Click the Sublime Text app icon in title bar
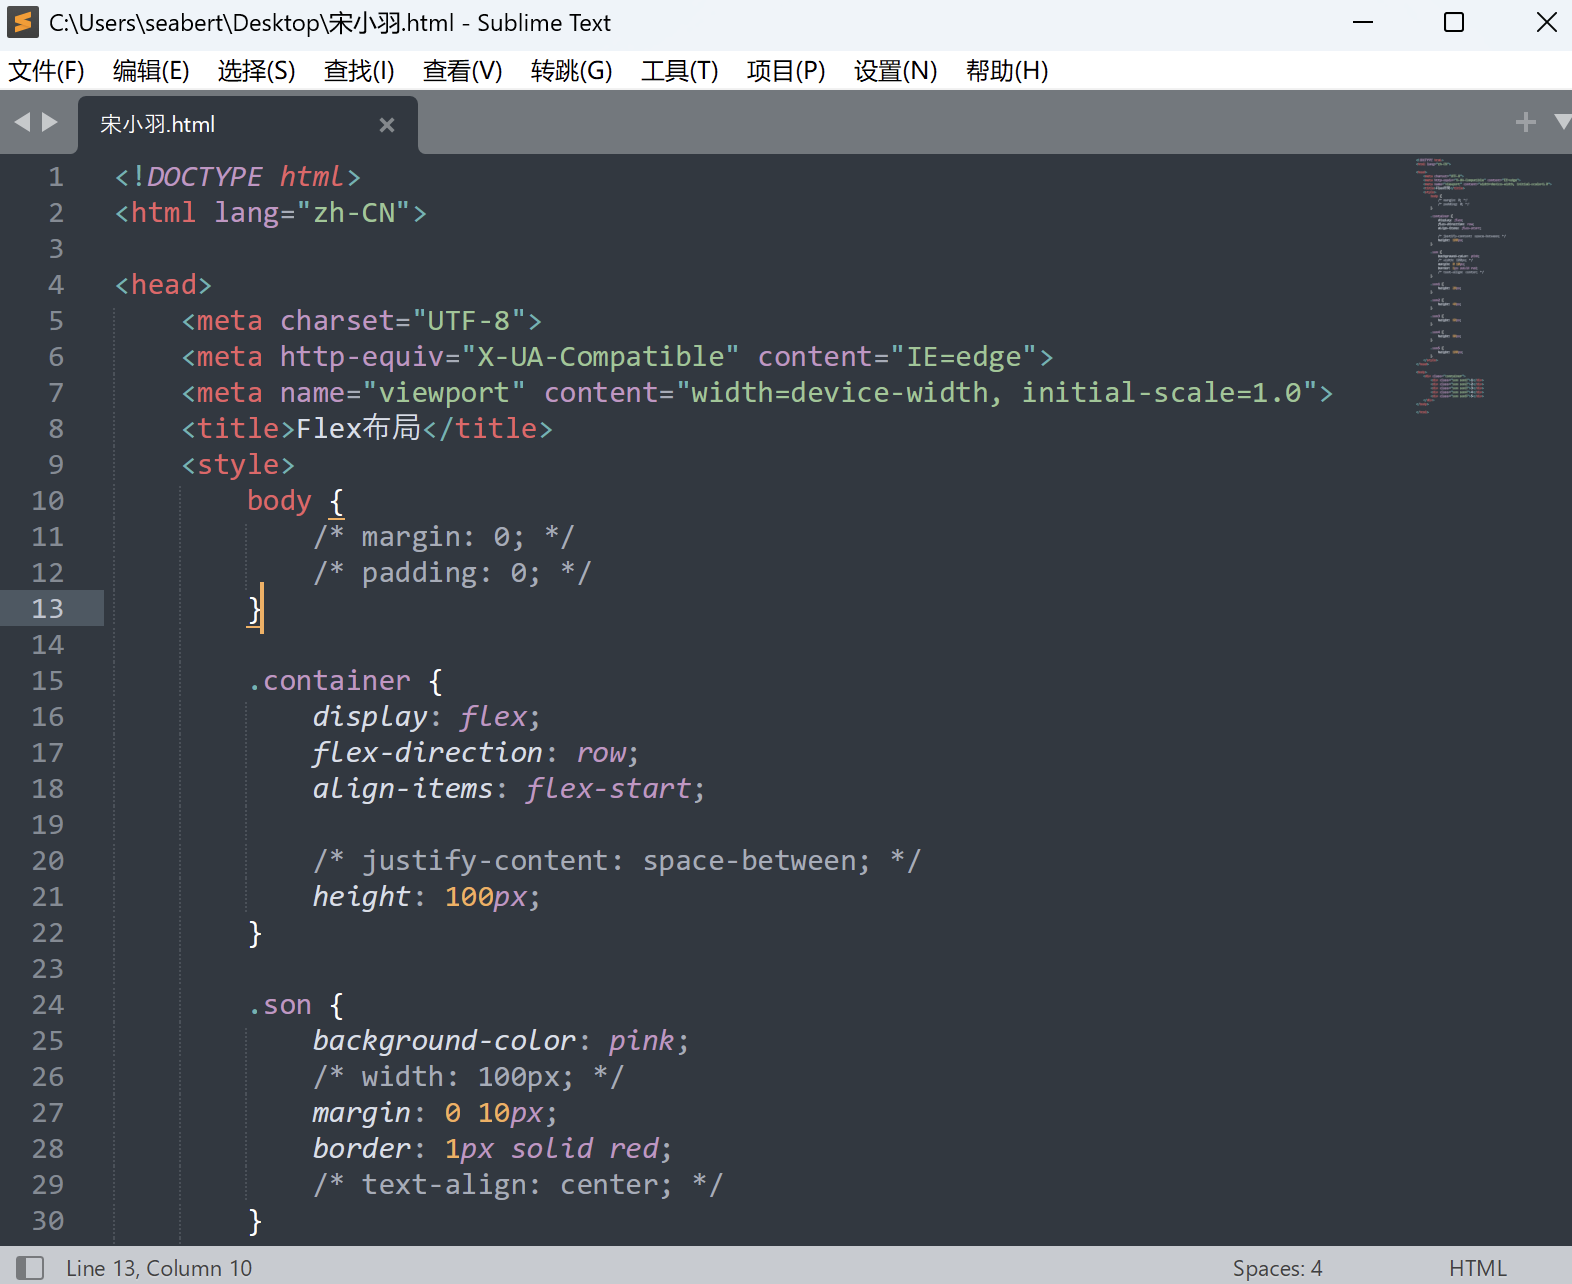 click(x=22, y=22)
